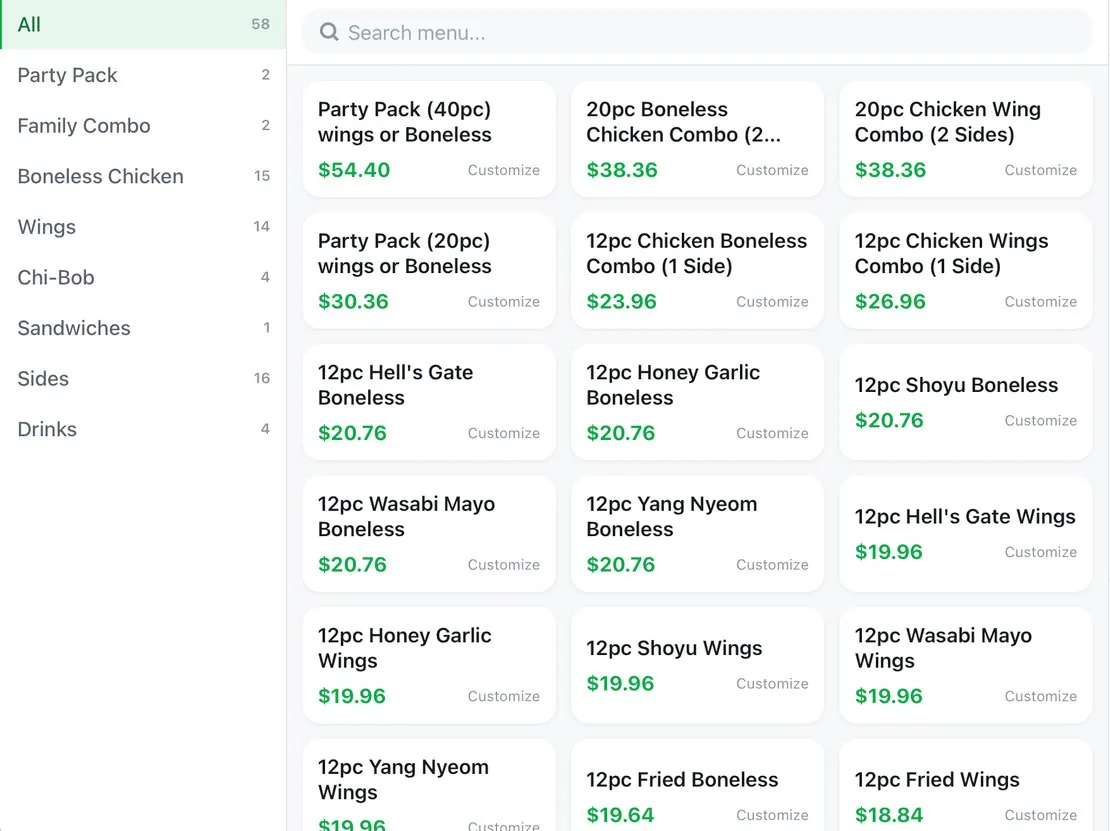
Task: Select the Drinks category
Action: 143,430
